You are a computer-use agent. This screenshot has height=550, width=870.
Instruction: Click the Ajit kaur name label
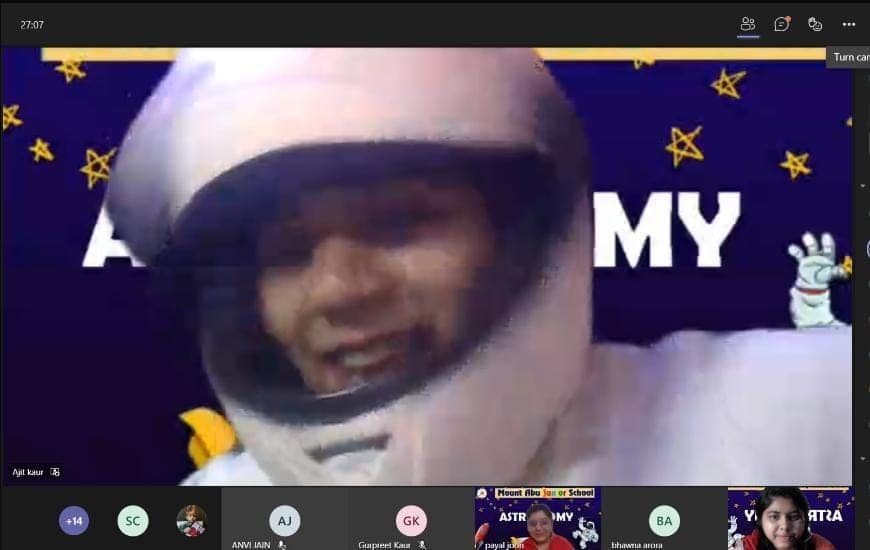coord(28,472)
